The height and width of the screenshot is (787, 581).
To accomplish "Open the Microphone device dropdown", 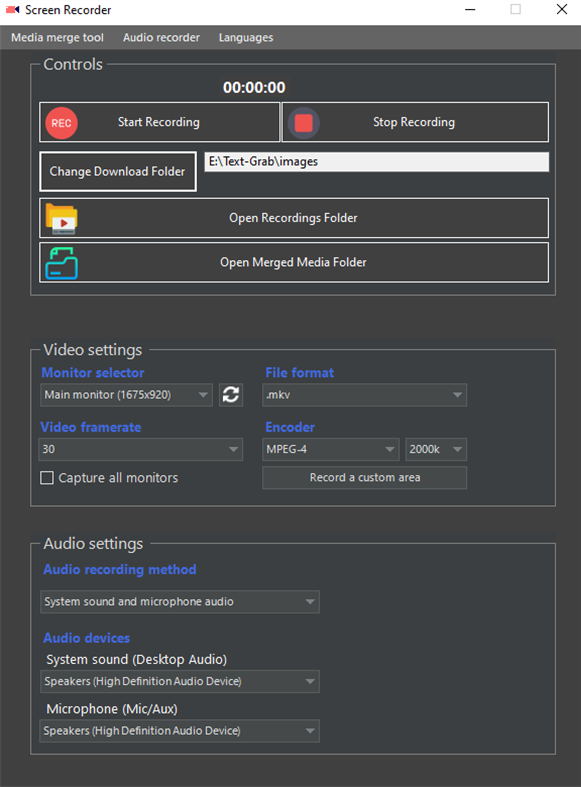I will pos(180,731).
